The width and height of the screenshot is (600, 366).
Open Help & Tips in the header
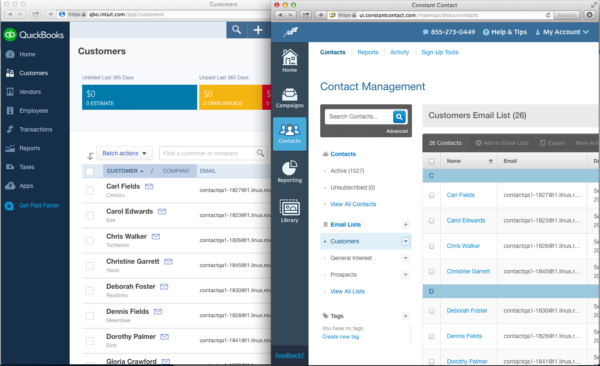505,32
